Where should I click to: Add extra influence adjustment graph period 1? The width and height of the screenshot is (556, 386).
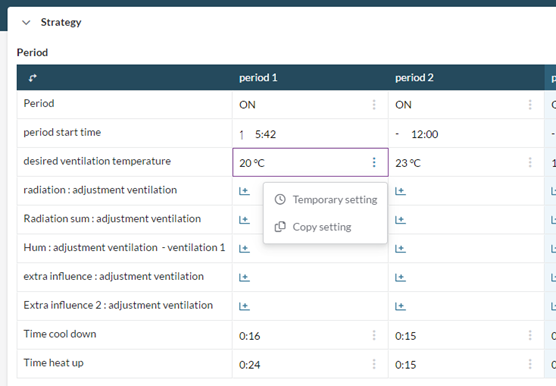(244, 278)
